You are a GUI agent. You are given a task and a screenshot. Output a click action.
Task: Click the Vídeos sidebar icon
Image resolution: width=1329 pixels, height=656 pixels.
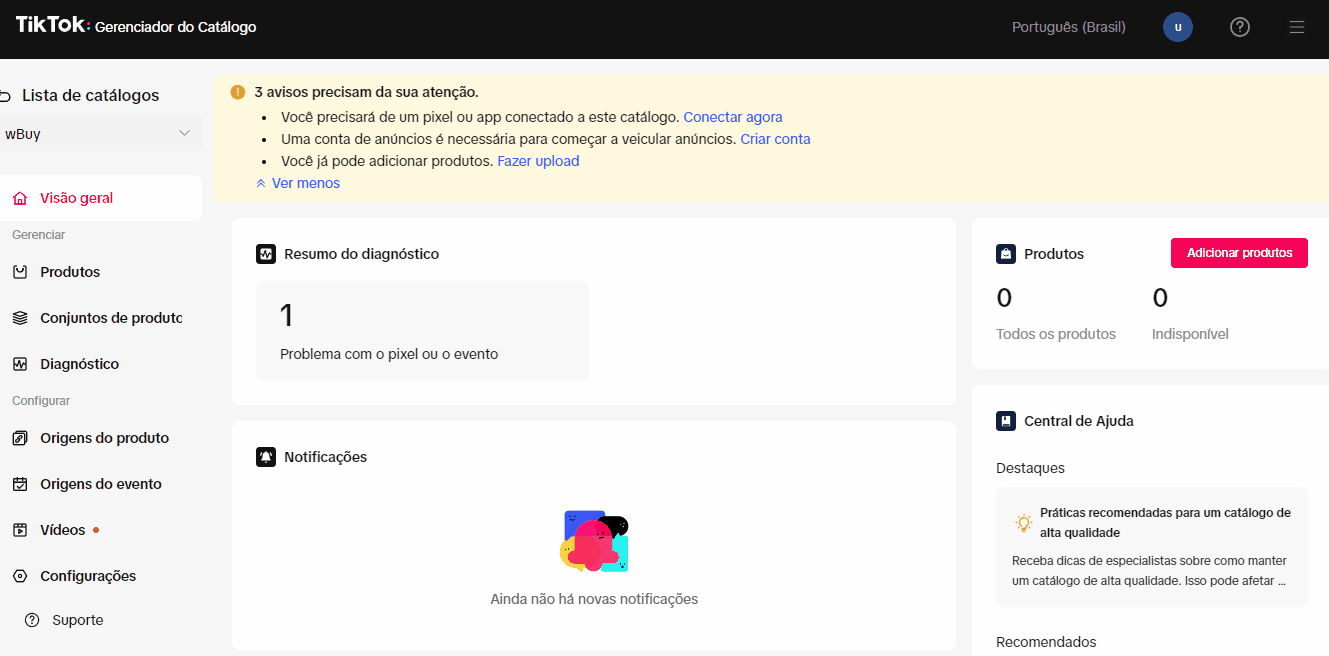(x=20, y=530)
